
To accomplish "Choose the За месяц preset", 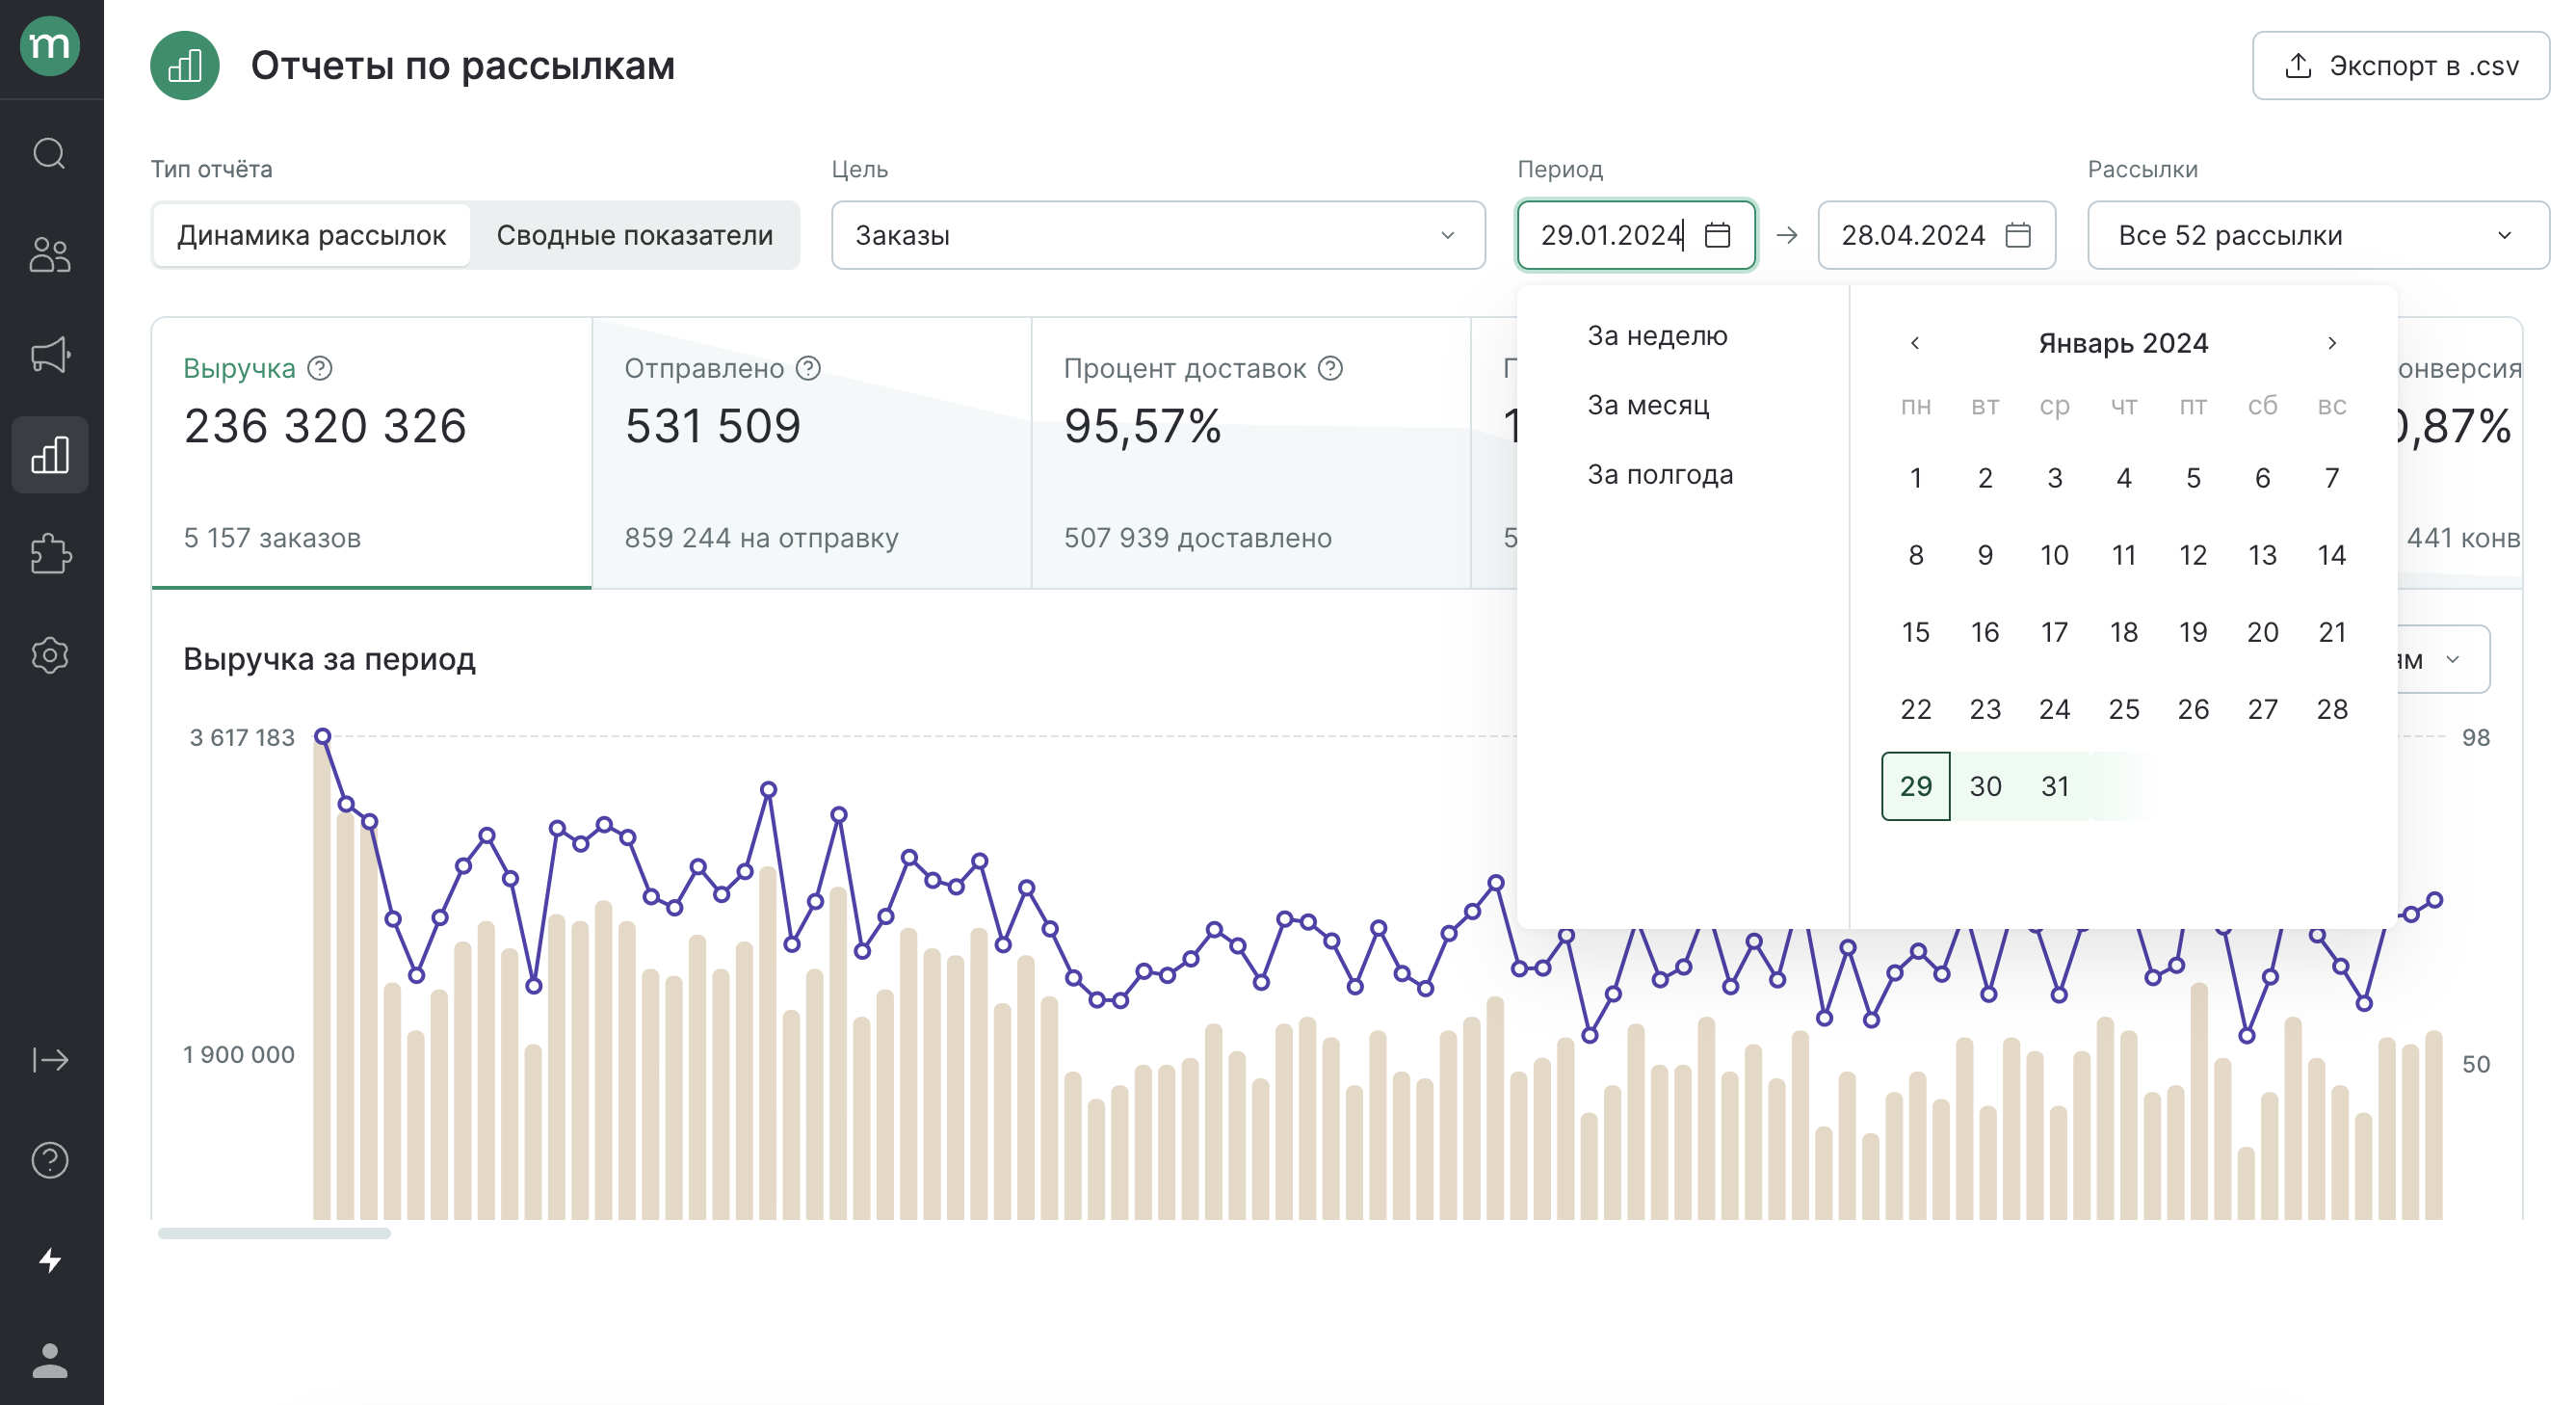I will [1648, 405].
